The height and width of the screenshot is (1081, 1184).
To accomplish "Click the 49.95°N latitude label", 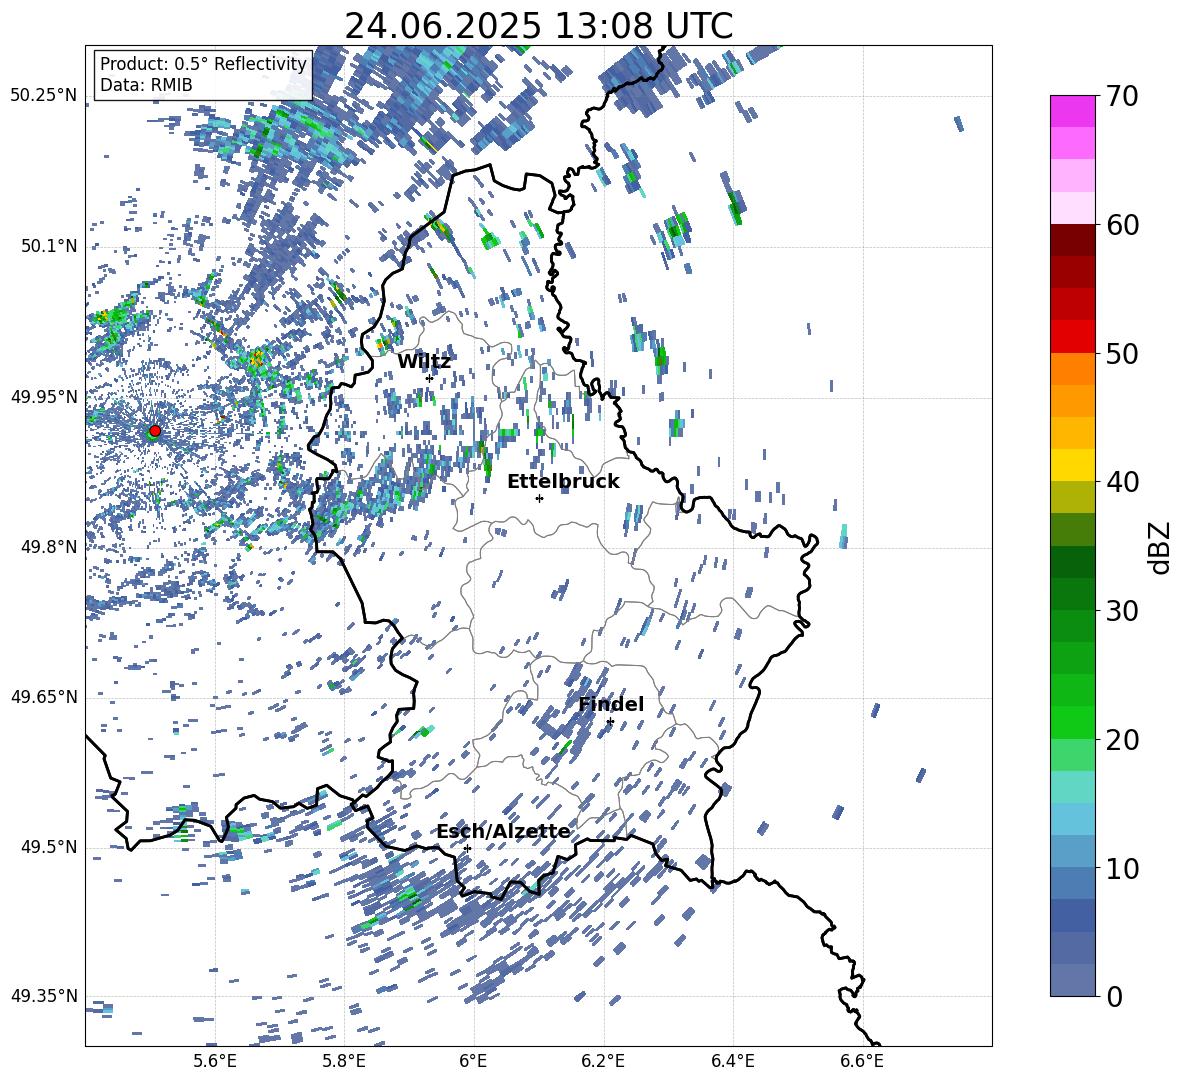I will [44, 397].
